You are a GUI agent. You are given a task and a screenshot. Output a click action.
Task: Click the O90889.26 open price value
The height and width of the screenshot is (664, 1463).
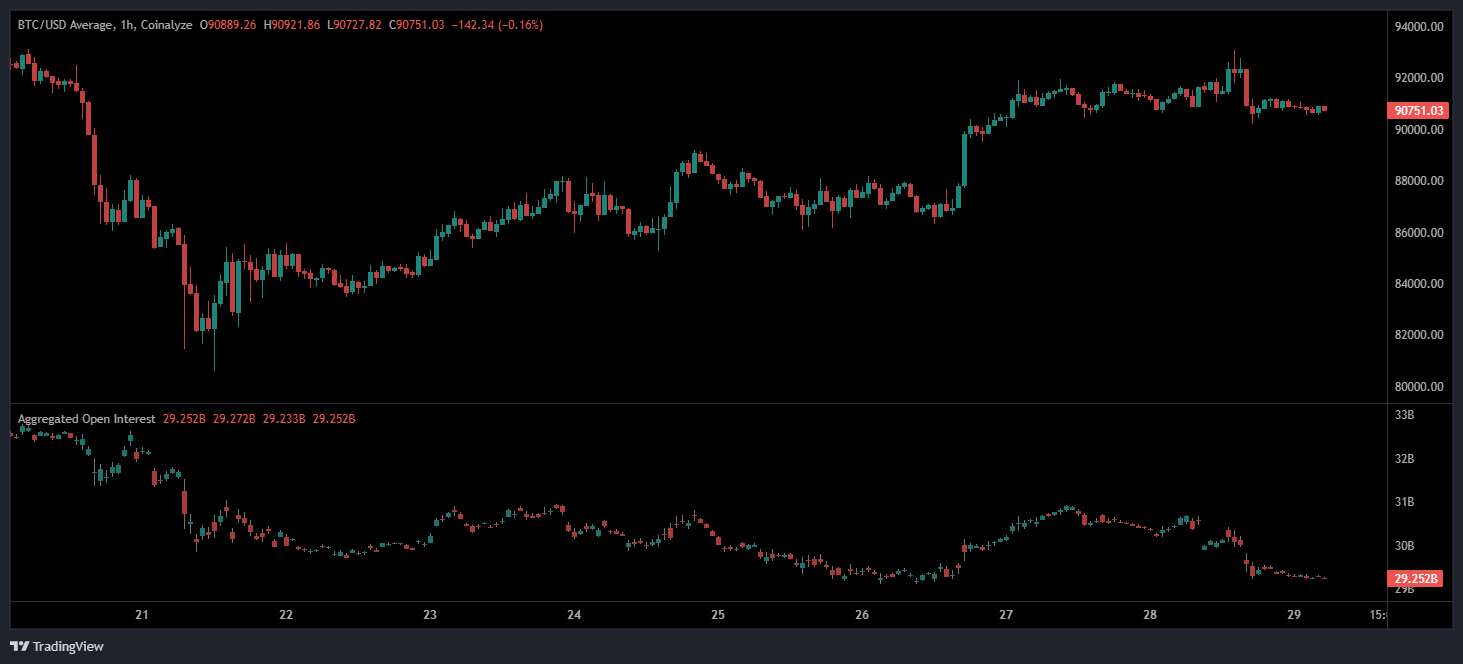pyautogui.click(x=228, y=25)
